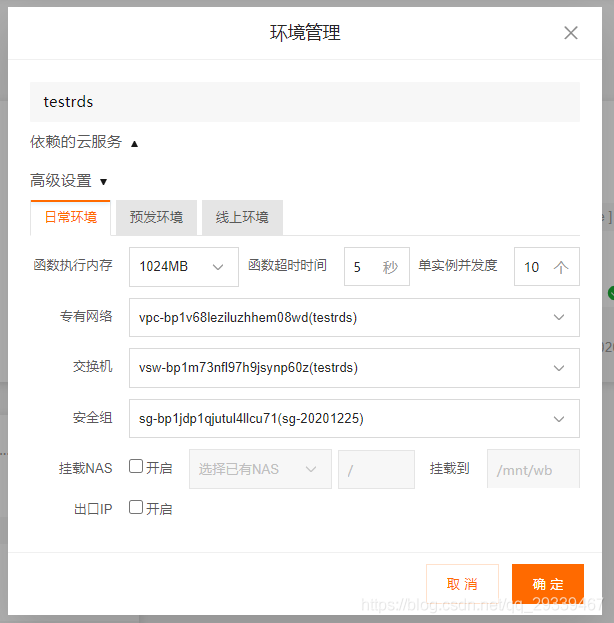Enable the 挂载NAS 开启 checkbox

136,466
